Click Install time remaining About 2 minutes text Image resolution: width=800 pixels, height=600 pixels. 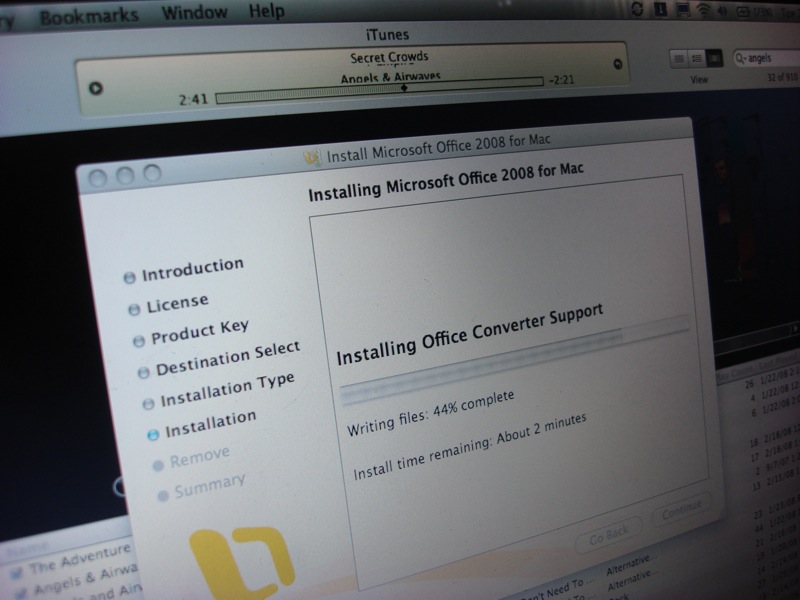[x=470, y=446]
